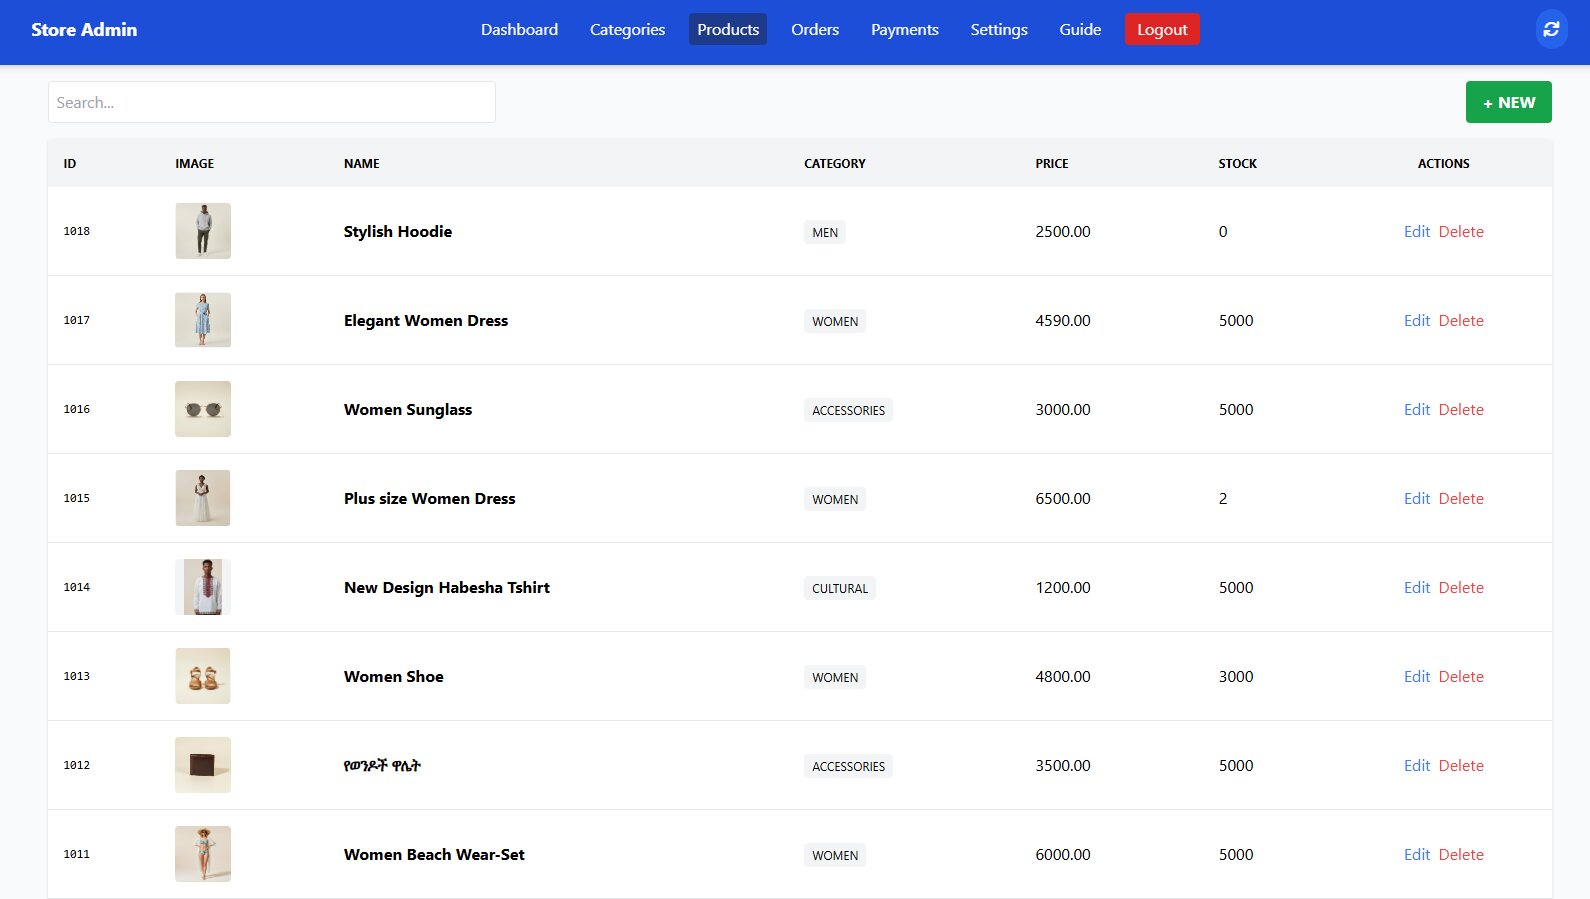The height and width of the screenshot is (899, 1590).
Task: Open the Stylish Hoodie product thumbnail
Action: [203, 231]
